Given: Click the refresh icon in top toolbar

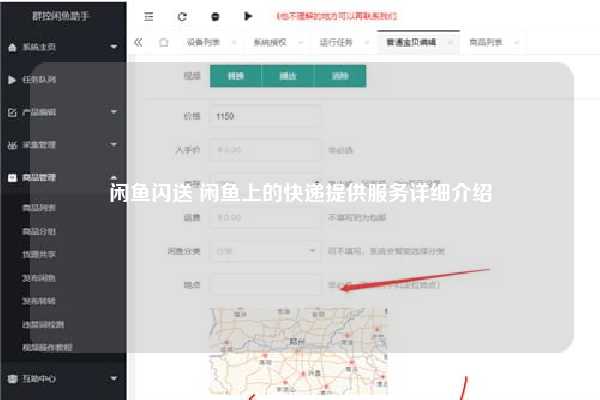Looking at the screenshot, I should click(x=182, y=16).
